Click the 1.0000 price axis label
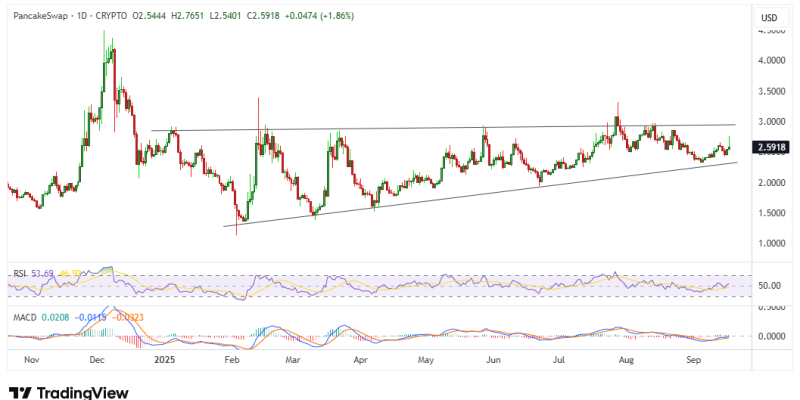Viewport: 800px width, 400px height. 771,243
